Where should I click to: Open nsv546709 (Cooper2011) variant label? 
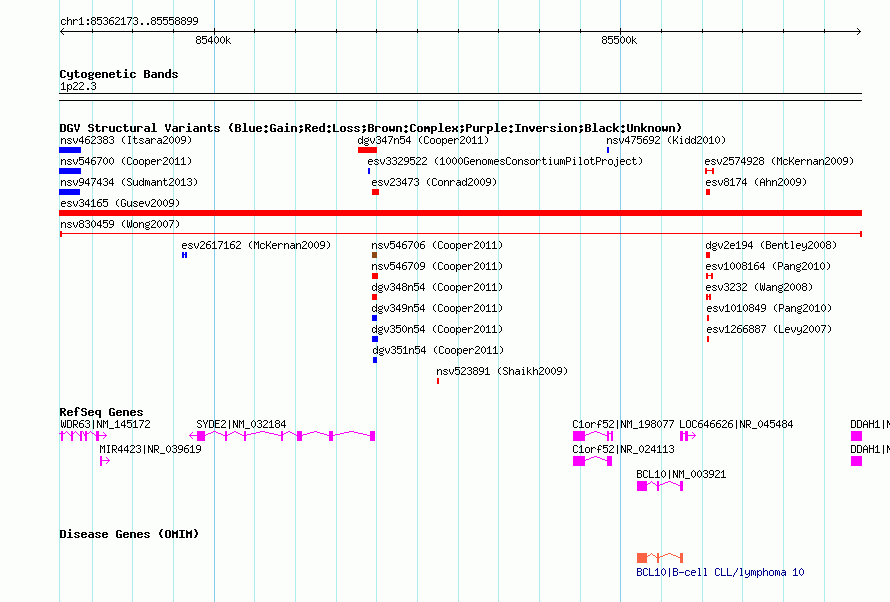[x=437, y=266]
